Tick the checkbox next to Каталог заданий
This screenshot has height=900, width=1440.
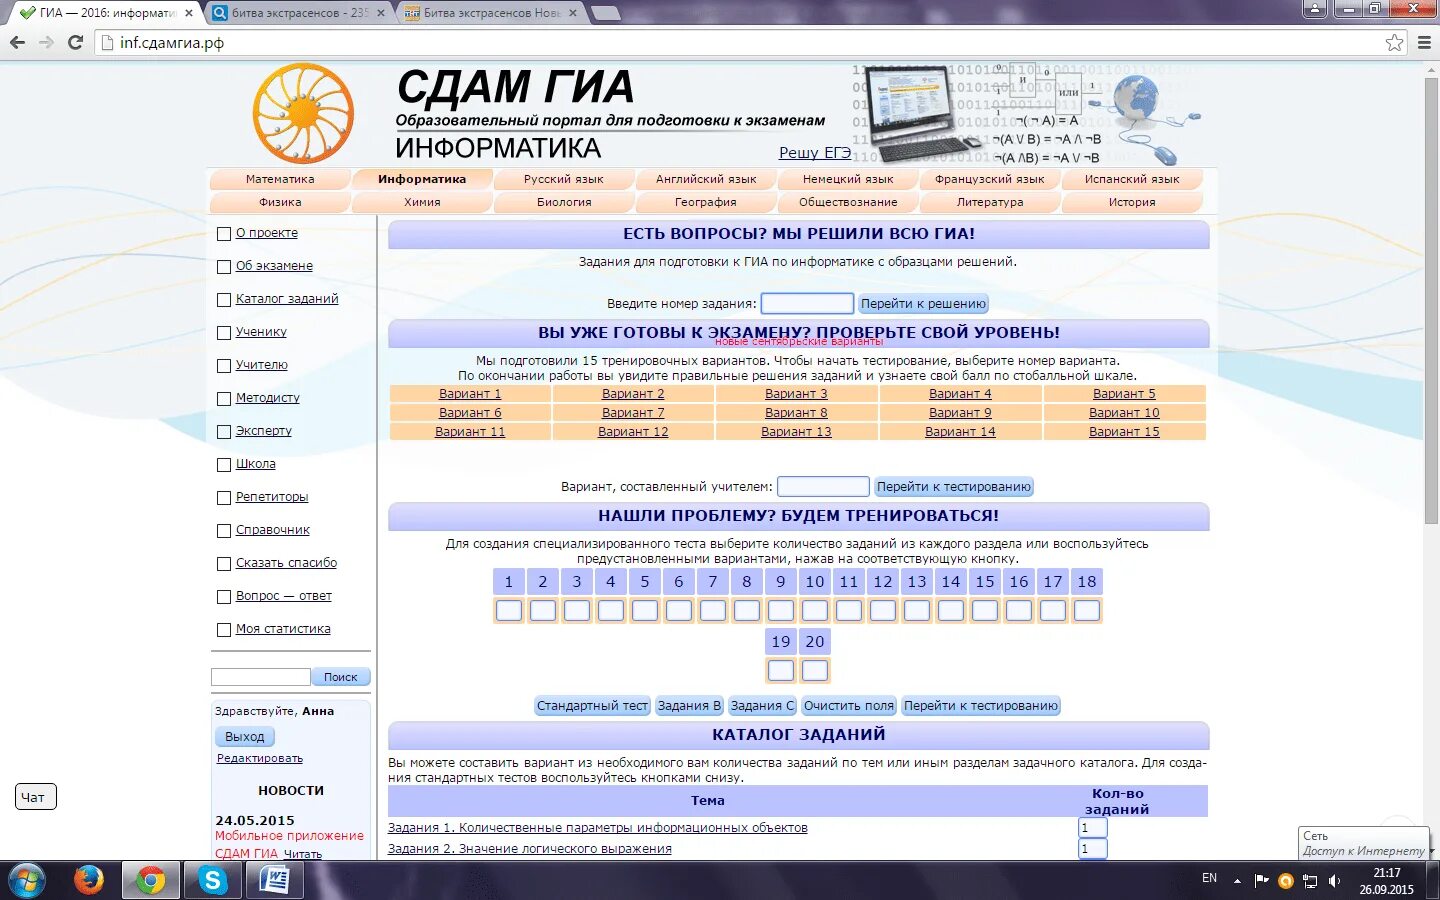coord(224,300)
